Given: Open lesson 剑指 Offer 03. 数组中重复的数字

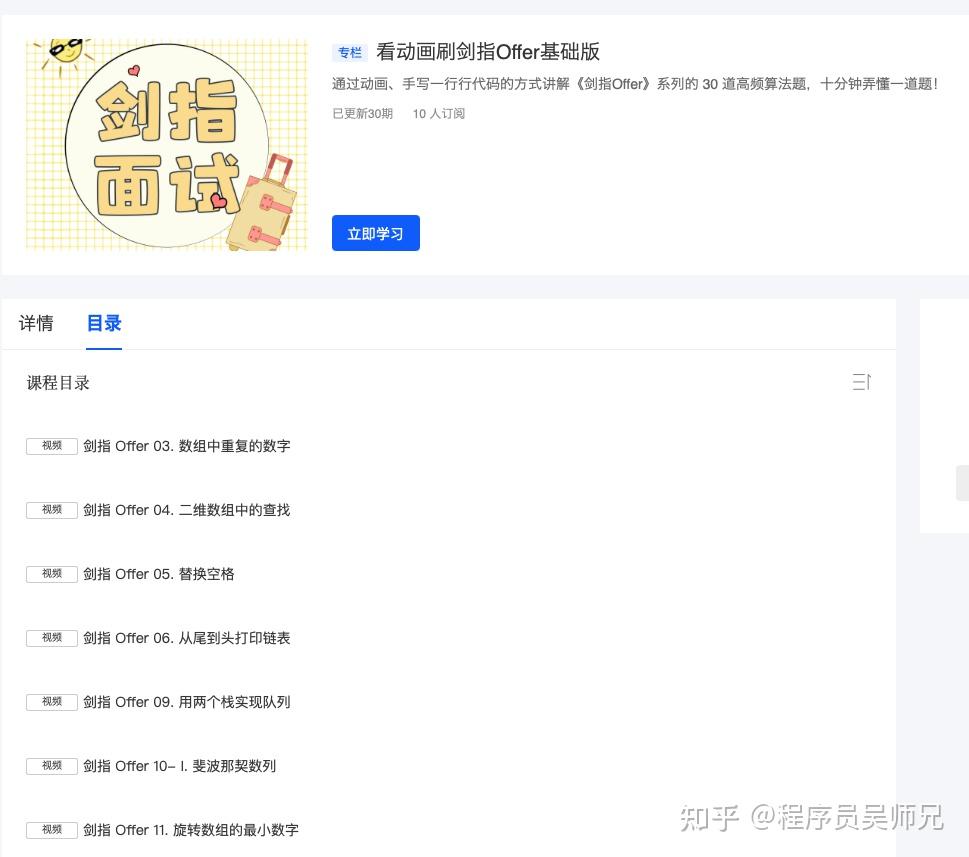Looking at the screenshot, I should 186,446.
